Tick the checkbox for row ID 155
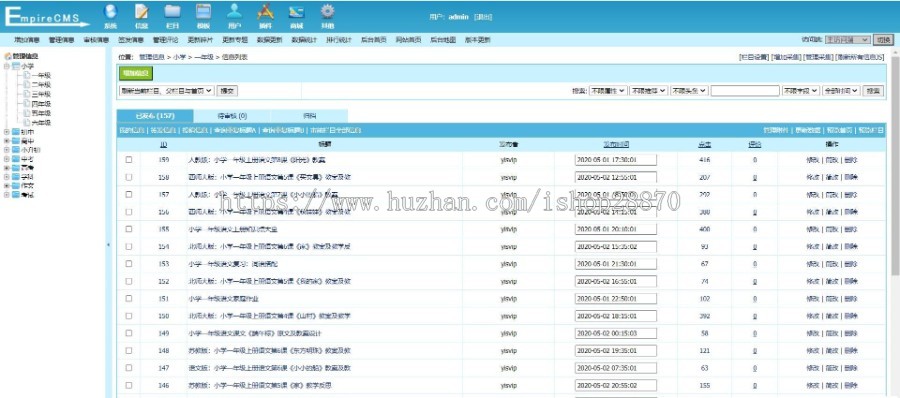Image resolution: width=900 pixels, height=398 pixels. [x=129, y=229]
